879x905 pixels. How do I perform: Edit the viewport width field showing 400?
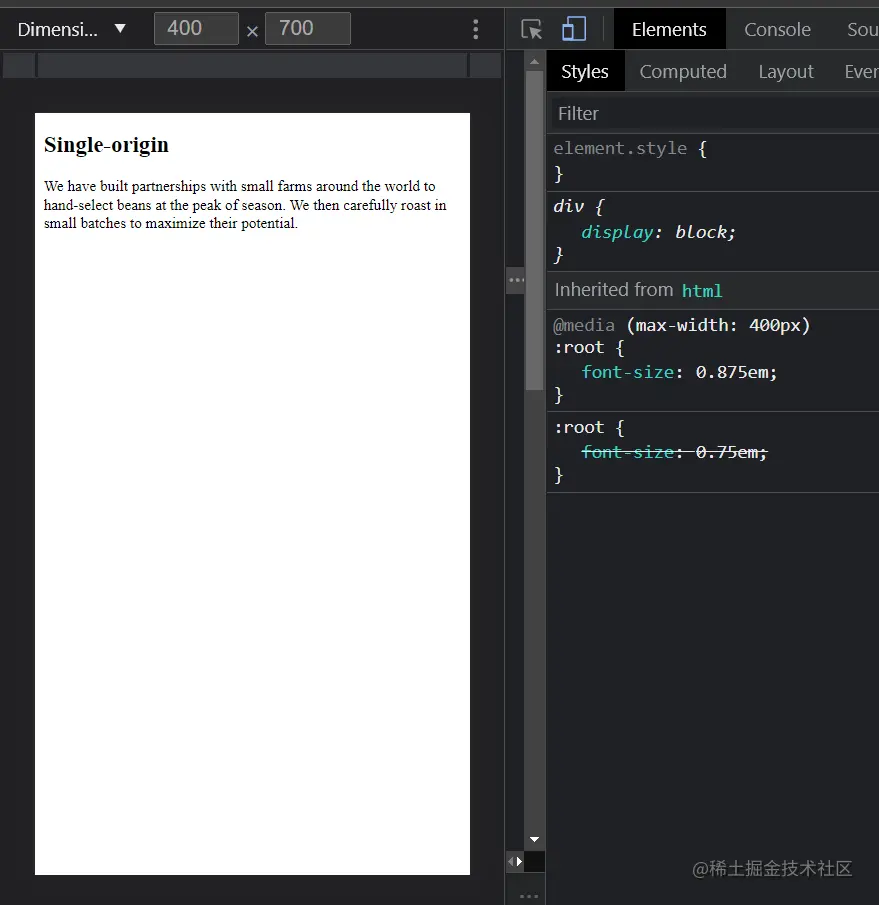(196, 28)
